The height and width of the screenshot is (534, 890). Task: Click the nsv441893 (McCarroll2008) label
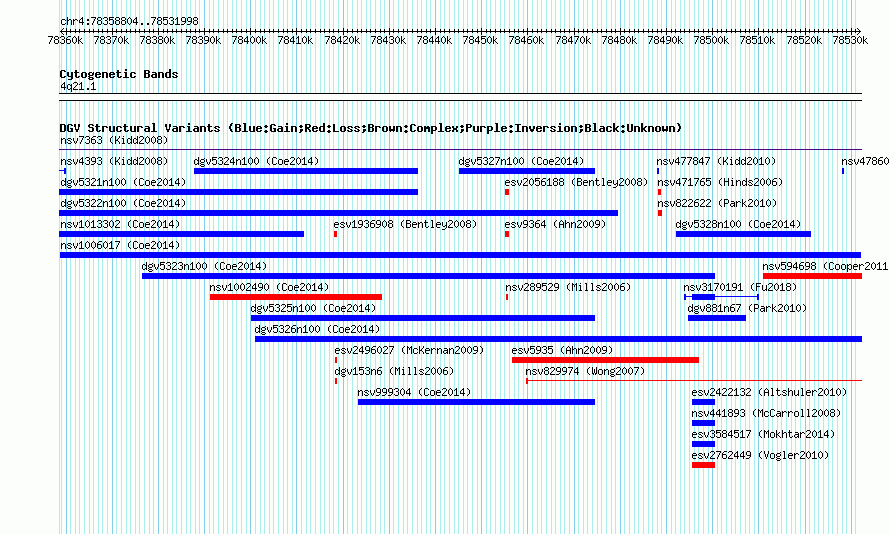pyautogui.click(x=766, y=413)
